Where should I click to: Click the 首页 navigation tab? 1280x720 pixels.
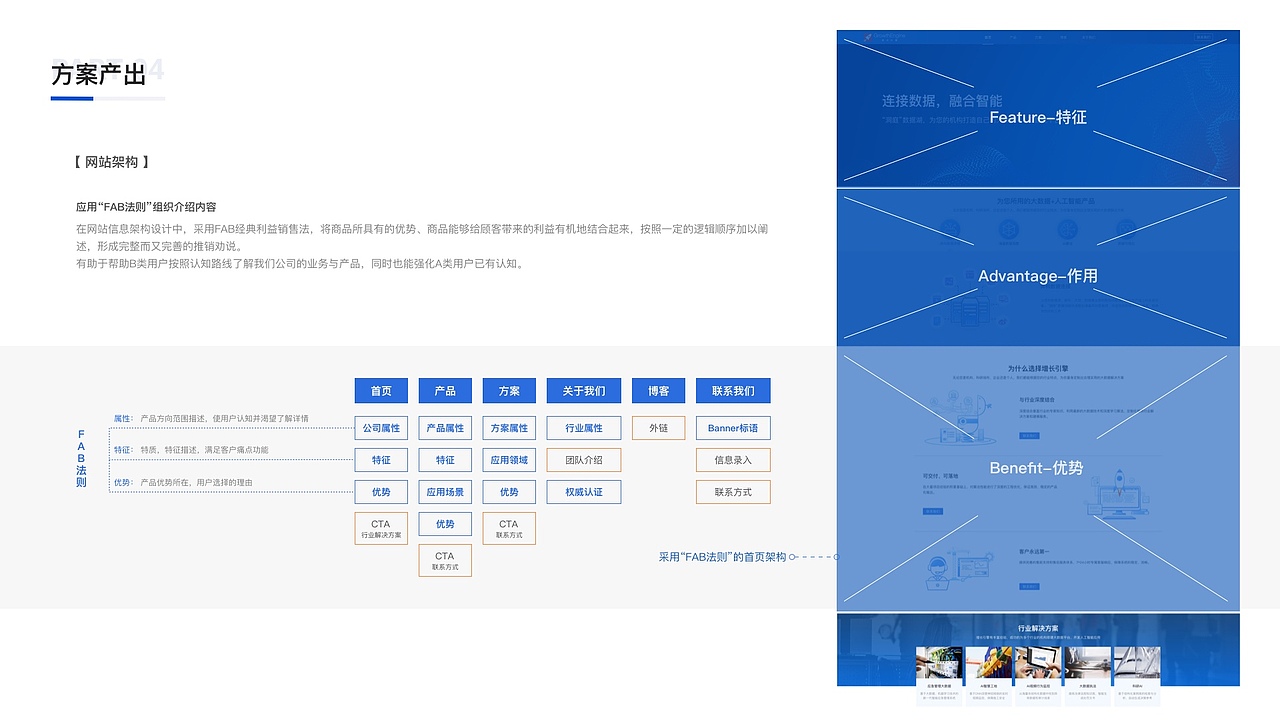380,391
